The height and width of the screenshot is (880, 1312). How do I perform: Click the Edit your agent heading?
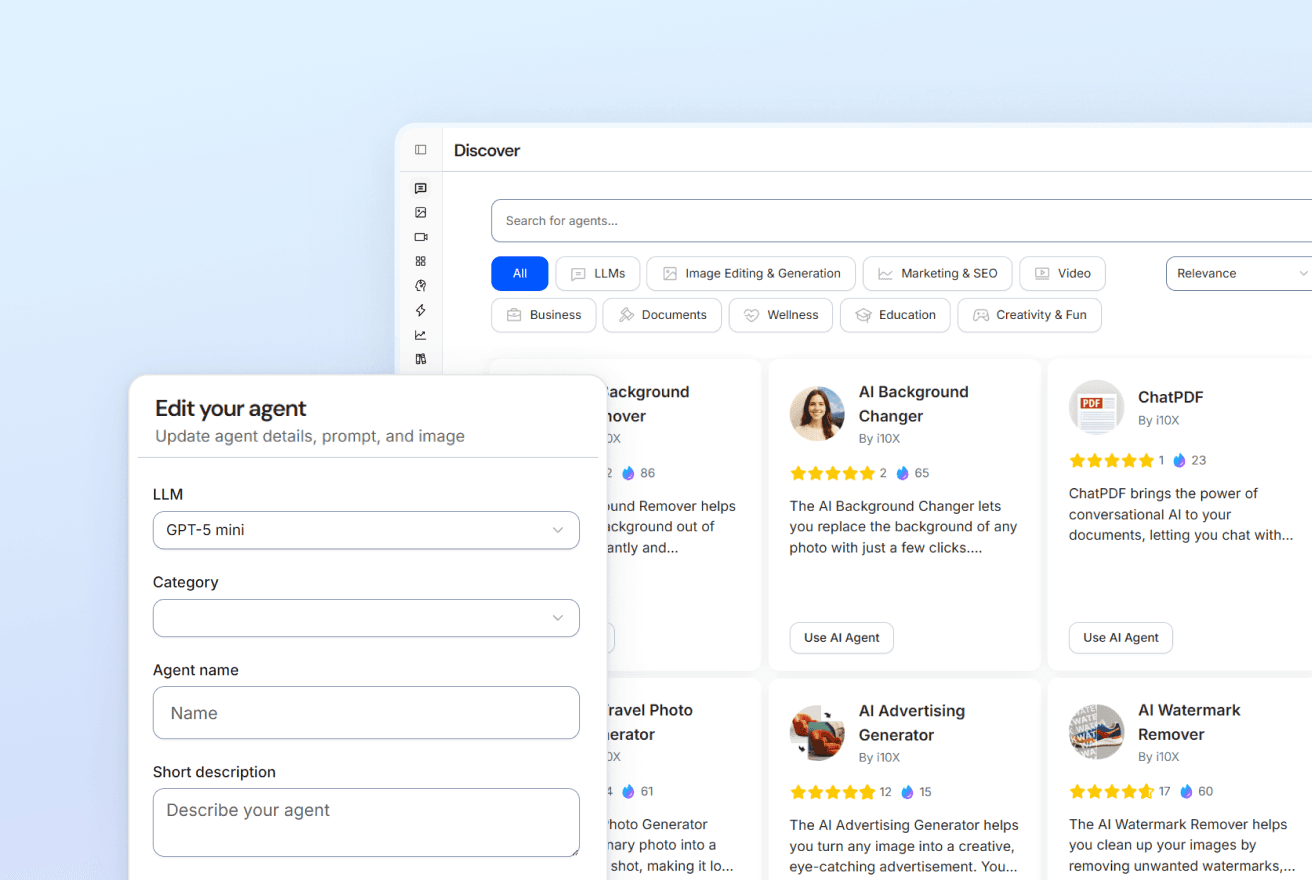click(x=231, y=408)
